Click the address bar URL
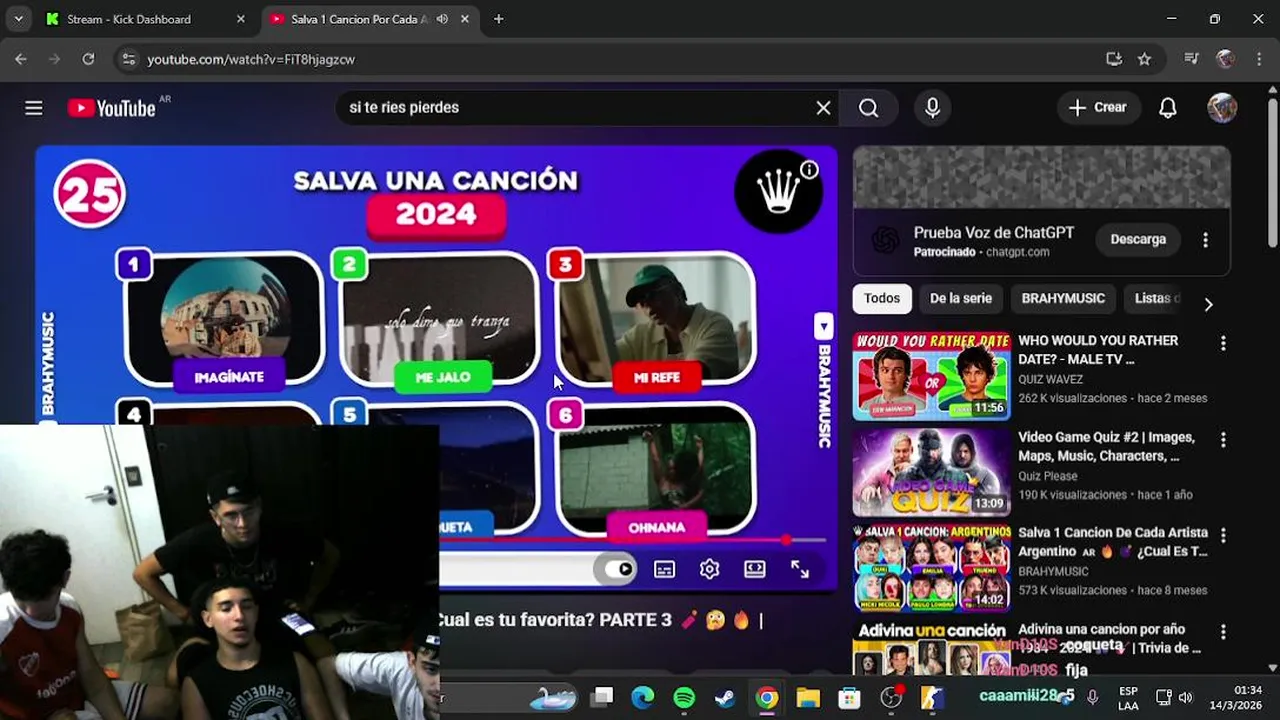The height and width of the screenshot is (720, 1280). click(x=251, y=59)
